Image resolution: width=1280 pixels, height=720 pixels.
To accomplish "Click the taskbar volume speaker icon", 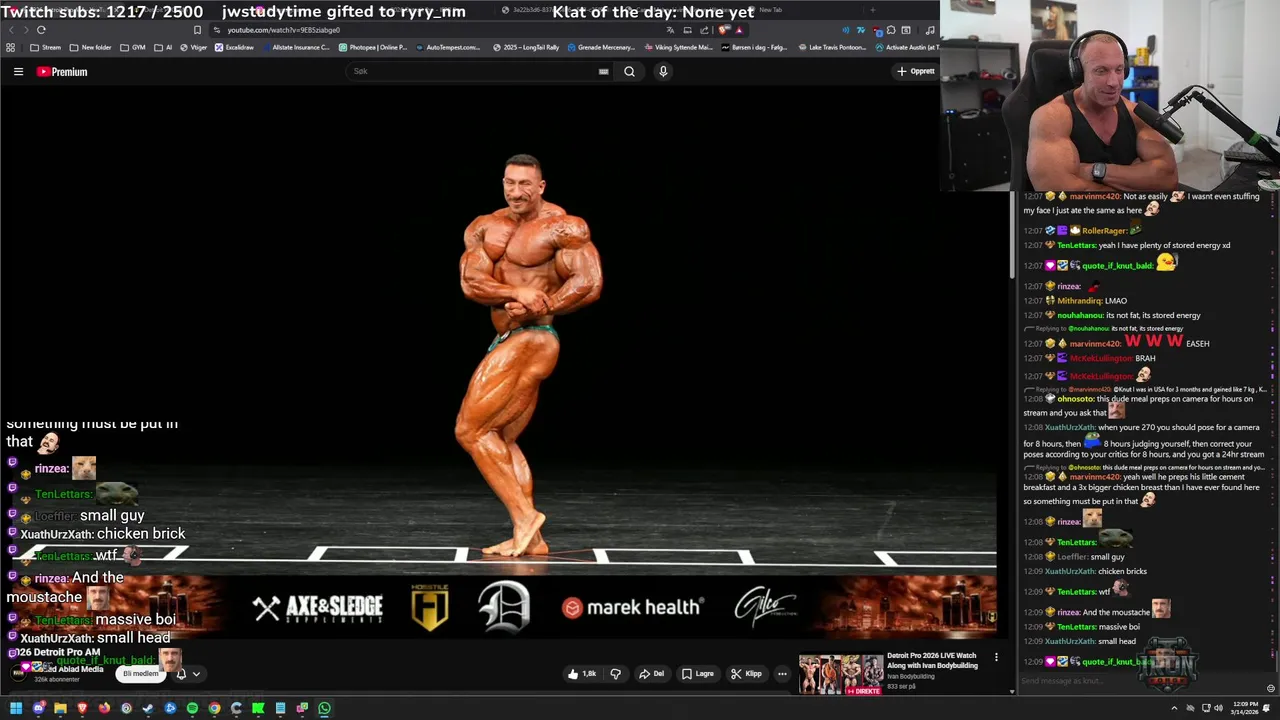I will (x=1216, y=708).
